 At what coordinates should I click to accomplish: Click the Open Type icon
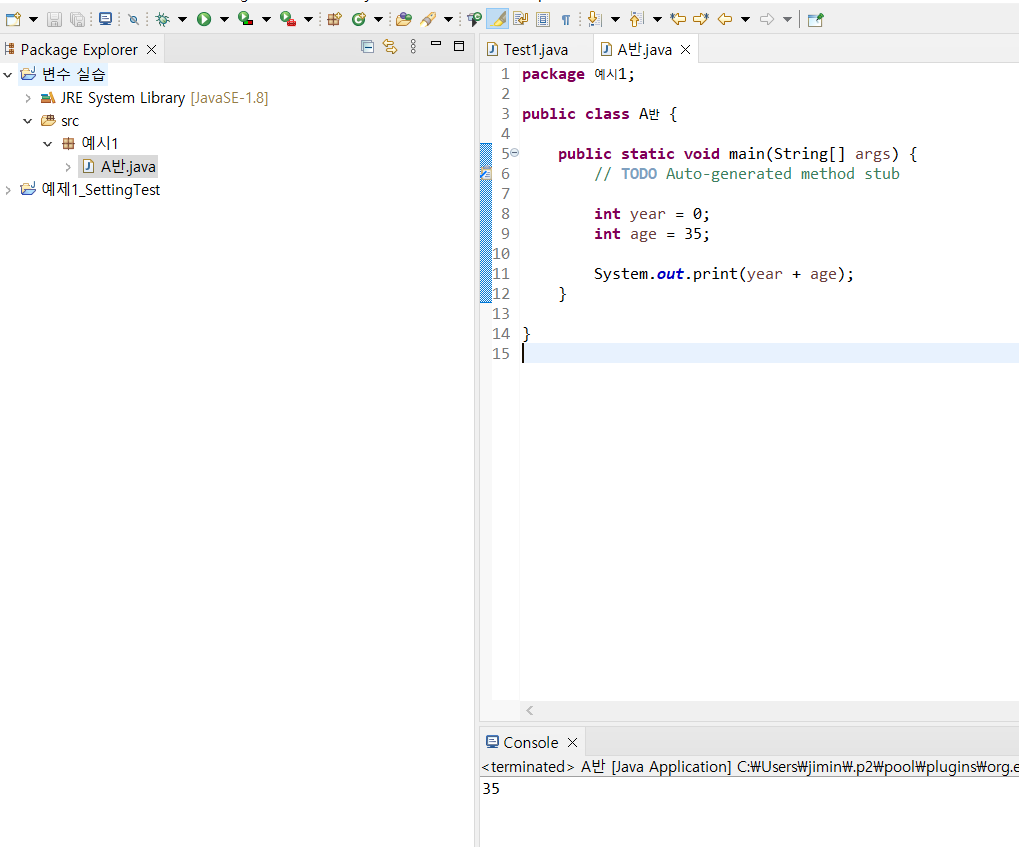coord(404,20)
